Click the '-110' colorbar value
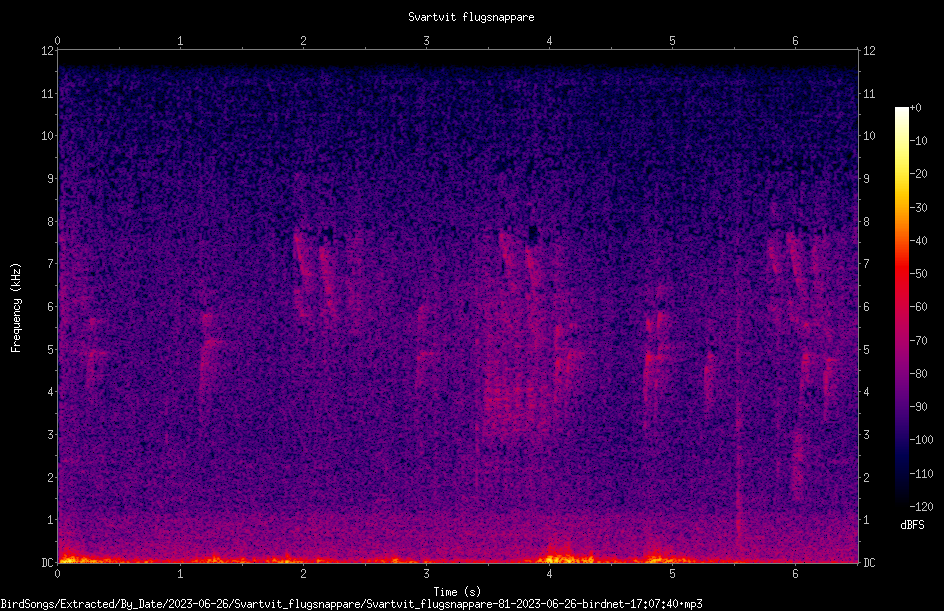Image resolution: width=944 pixels, height=611 pixels. click(921, 473)
